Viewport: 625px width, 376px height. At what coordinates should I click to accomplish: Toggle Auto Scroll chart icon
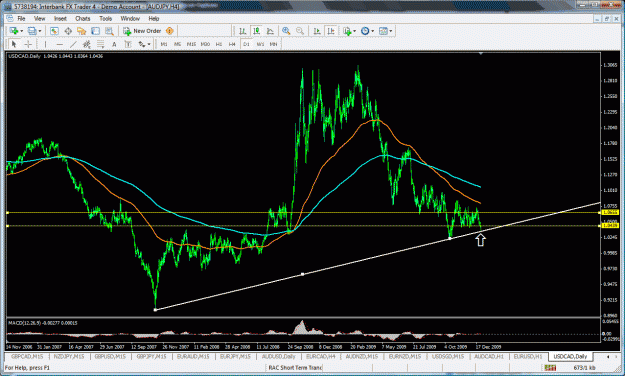317,31
